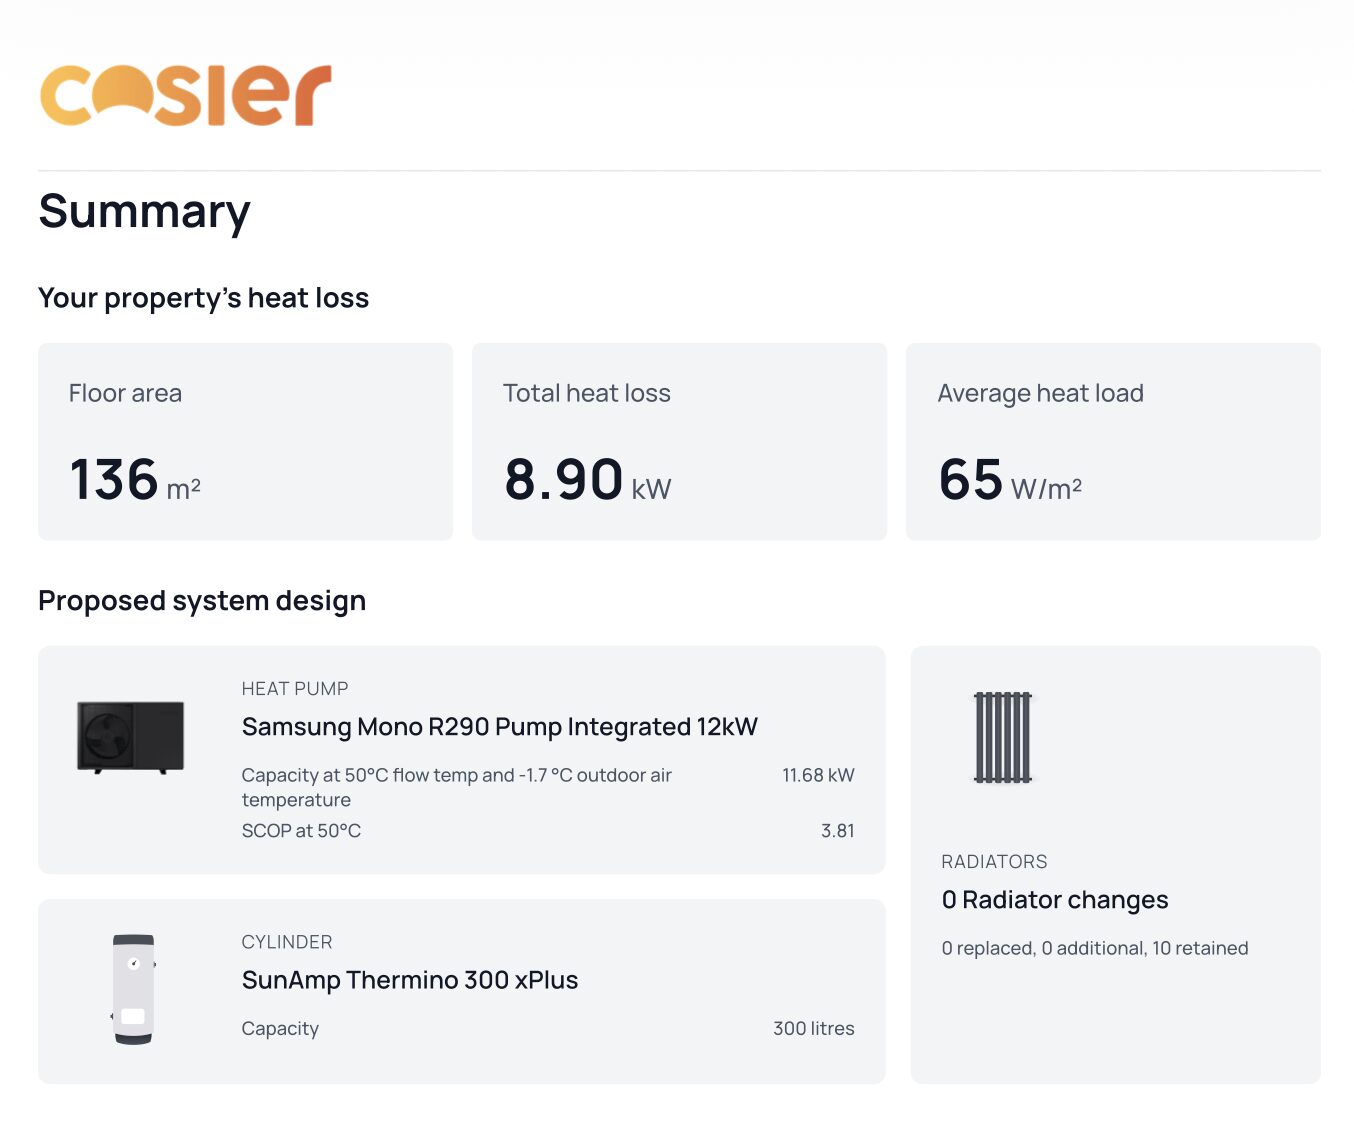Click the Cosier logo

coord(185,96)
